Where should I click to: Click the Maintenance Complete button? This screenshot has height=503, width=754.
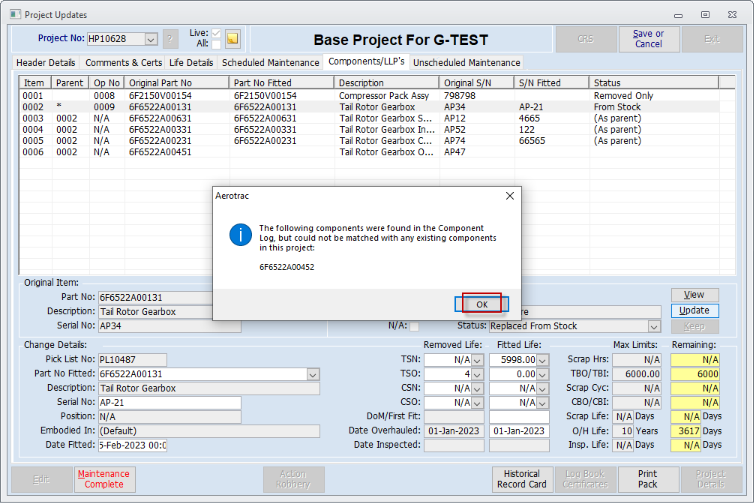click(104, 479)
